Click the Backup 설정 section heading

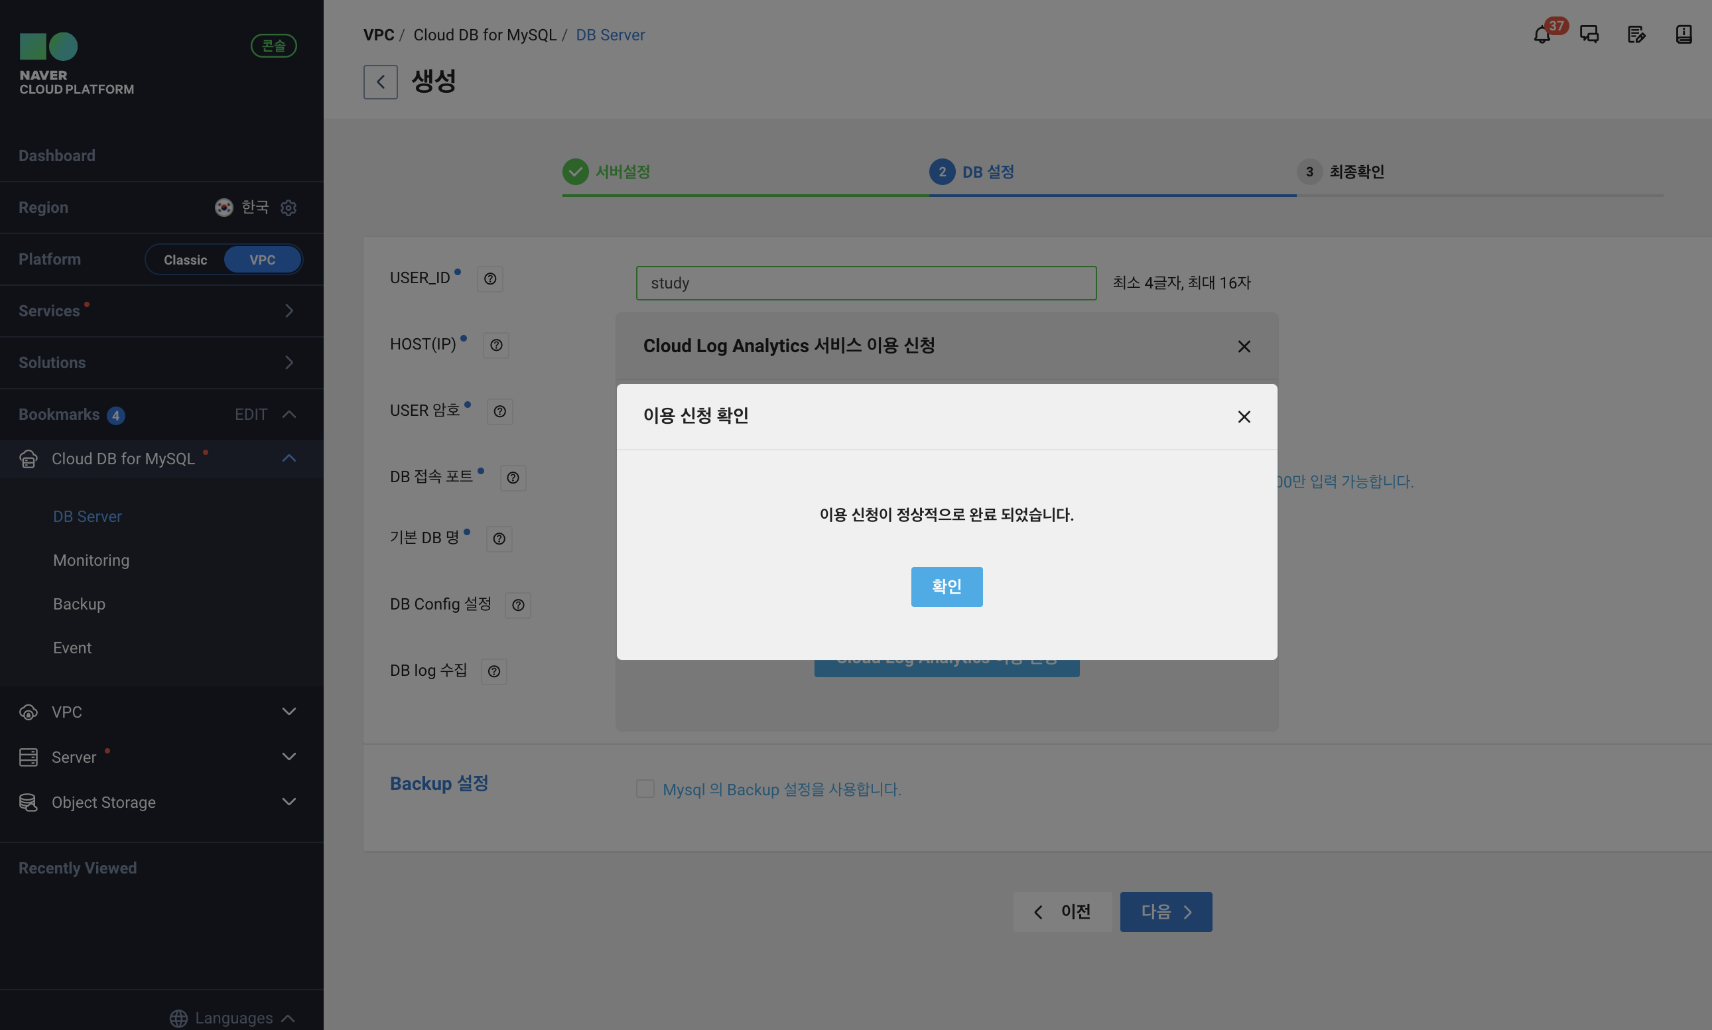(x=439, y=784)
